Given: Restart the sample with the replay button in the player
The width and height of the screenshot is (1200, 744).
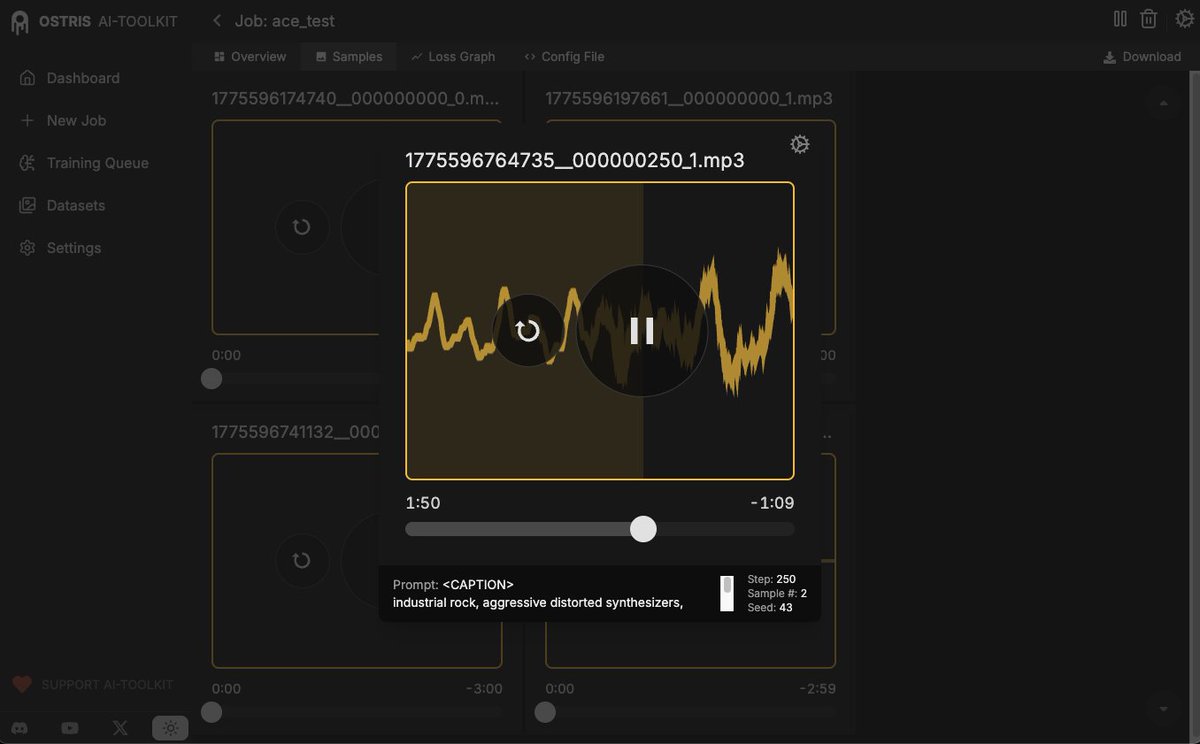Looking at the screenshot, I should click(528, 331).
